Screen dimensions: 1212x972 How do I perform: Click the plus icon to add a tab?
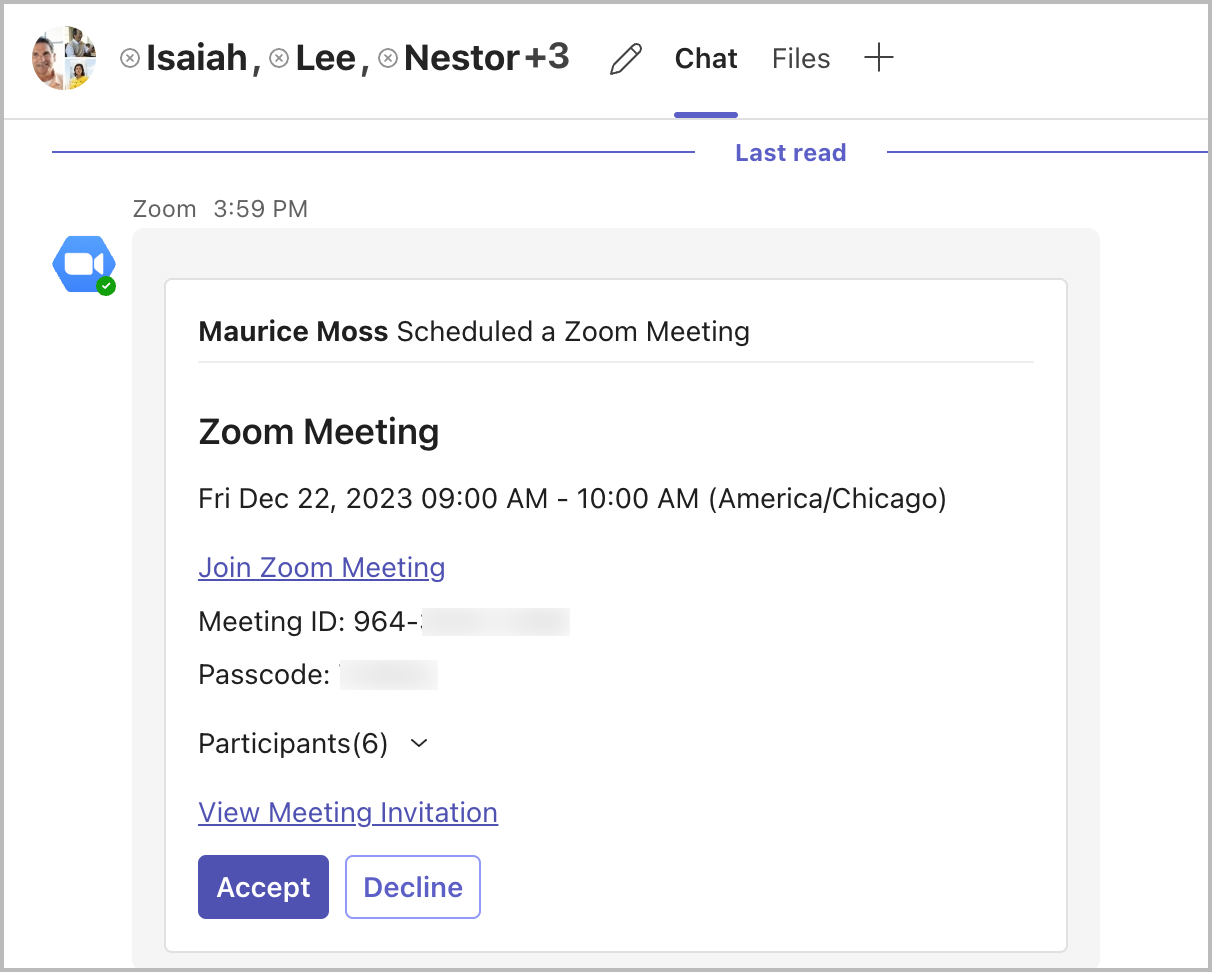tap(878, 58)
